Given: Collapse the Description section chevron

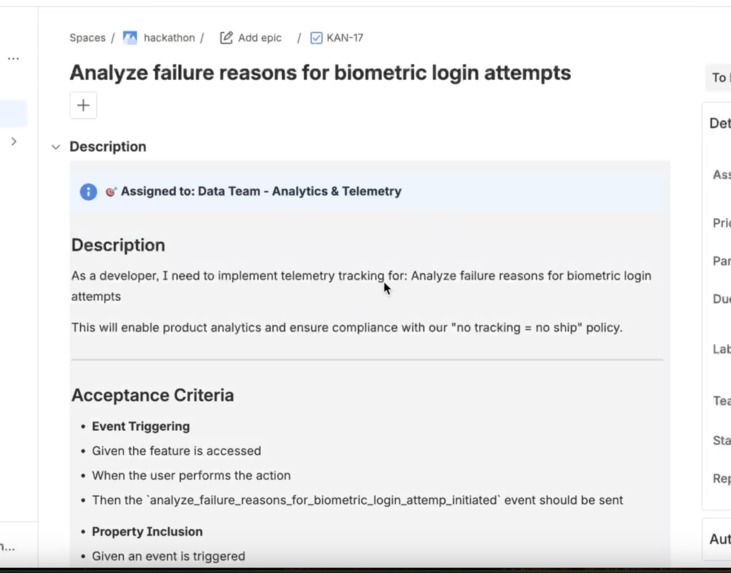Looking at the screenshot, I should pyautogui.click(x=55, y=147).
